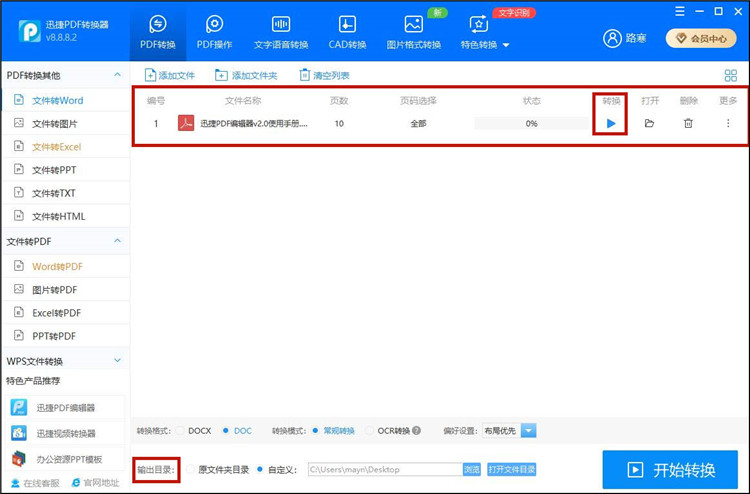The image size is (750, 494).
Task: Select the DOCX format radio button
Action: (x=180, y=431)
